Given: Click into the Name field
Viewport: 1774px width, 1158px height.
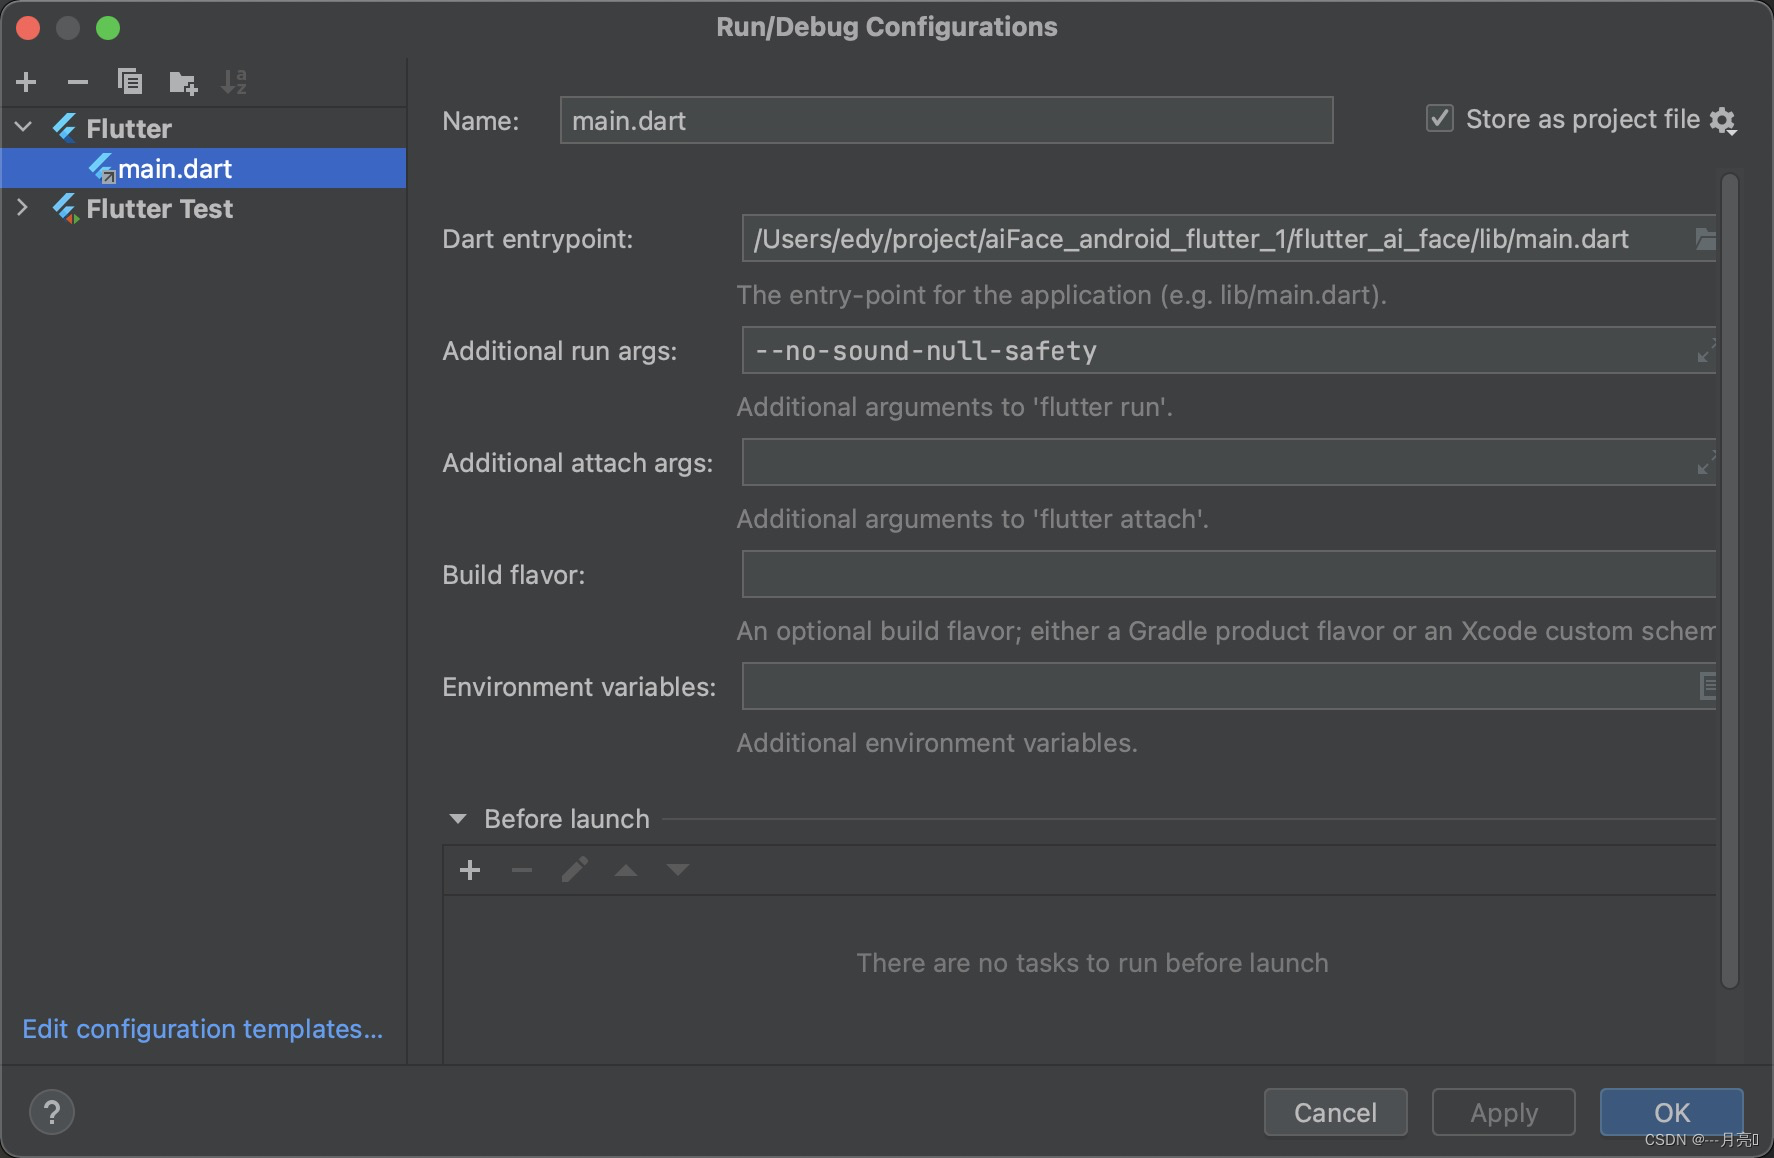Looking at the screenshot, I should coord(946,120).
